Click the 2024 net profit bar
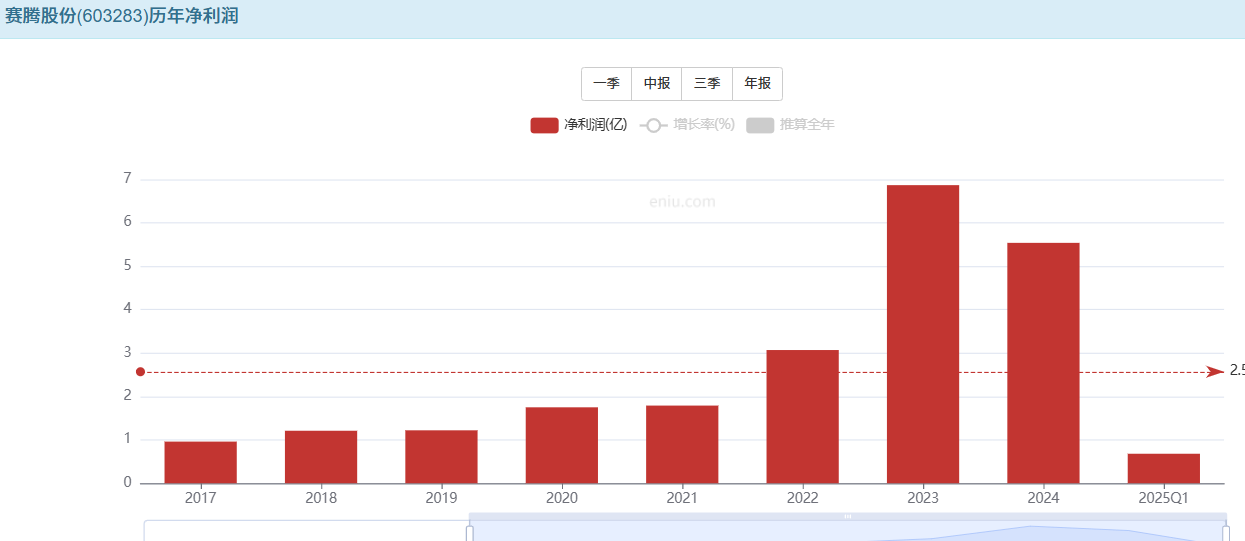Viewport: 1245px width, 541px height. click(x=1043, y=363)
